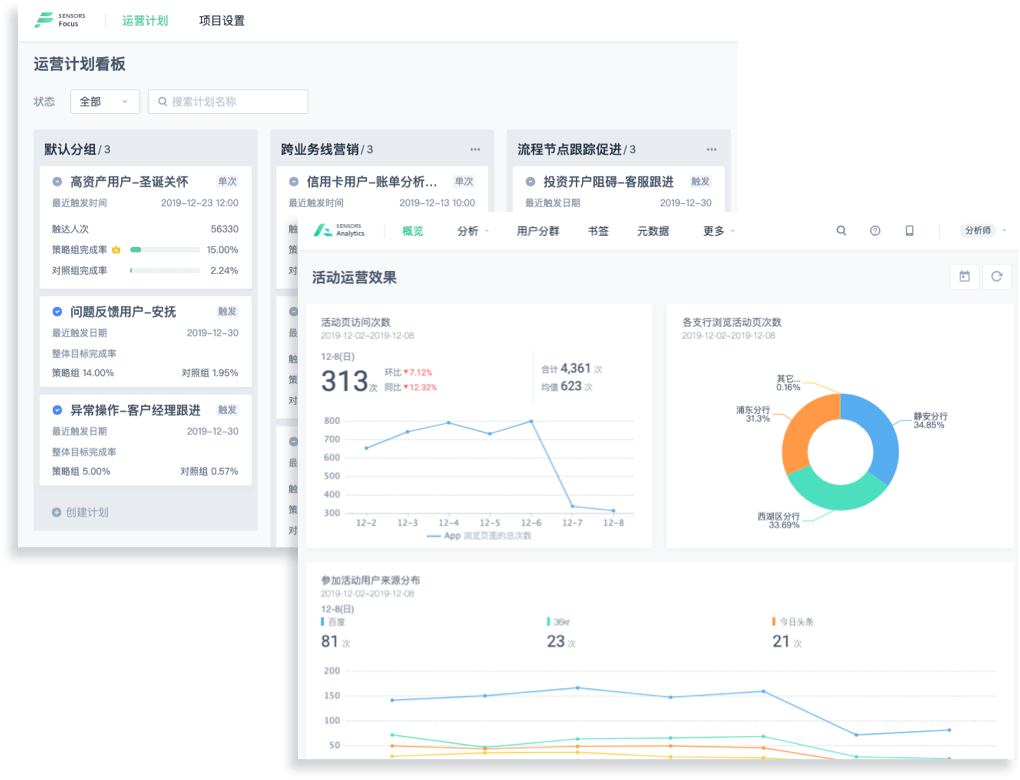Image resolution: width=1020 pixels, height=780 pixels.
Task: Click the mobile device icon
Action: [x=909, y=230]
